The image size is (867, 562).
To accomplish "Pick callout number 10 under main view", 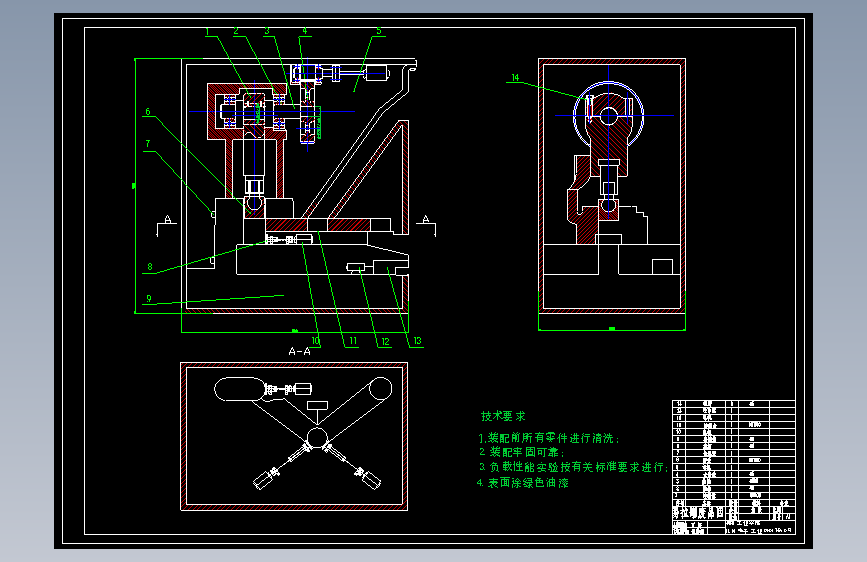I will [x=315, y=341].
